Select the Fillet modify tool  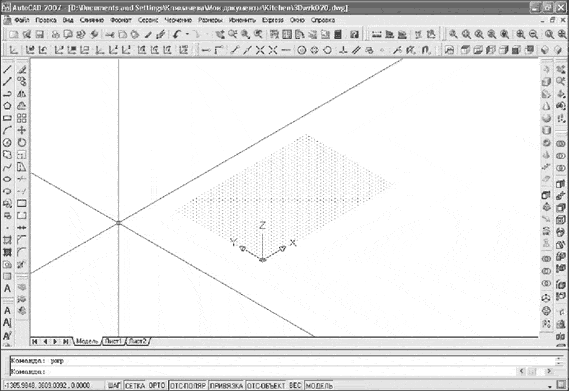point(22,252)
